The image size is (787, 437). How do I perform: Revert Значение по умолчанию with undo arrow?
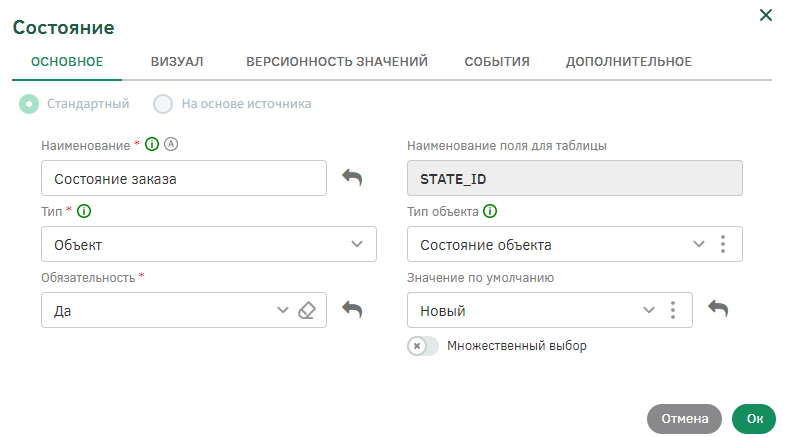pyautogui.click(x=718, y=310)
